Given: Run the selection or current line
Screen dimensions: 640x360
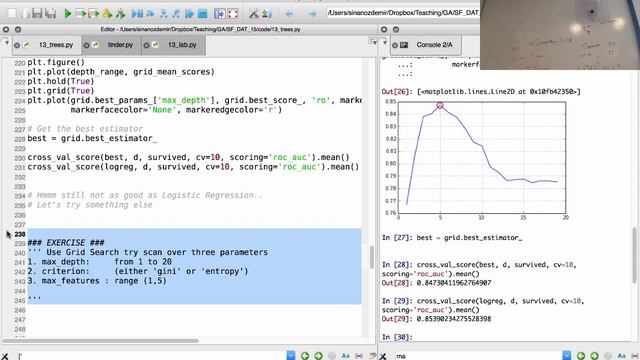Looking at the screenshot, I should coord(107,13).
